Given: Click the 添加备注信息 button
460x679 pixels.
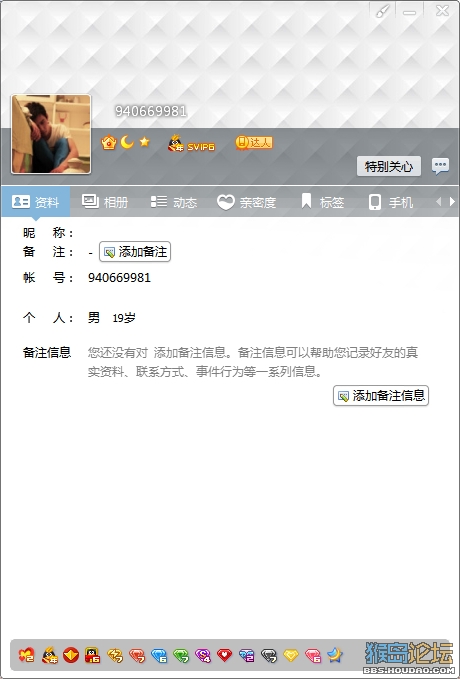Looking at the screenshot, I should pyautogui.click(x=381, y=395).
